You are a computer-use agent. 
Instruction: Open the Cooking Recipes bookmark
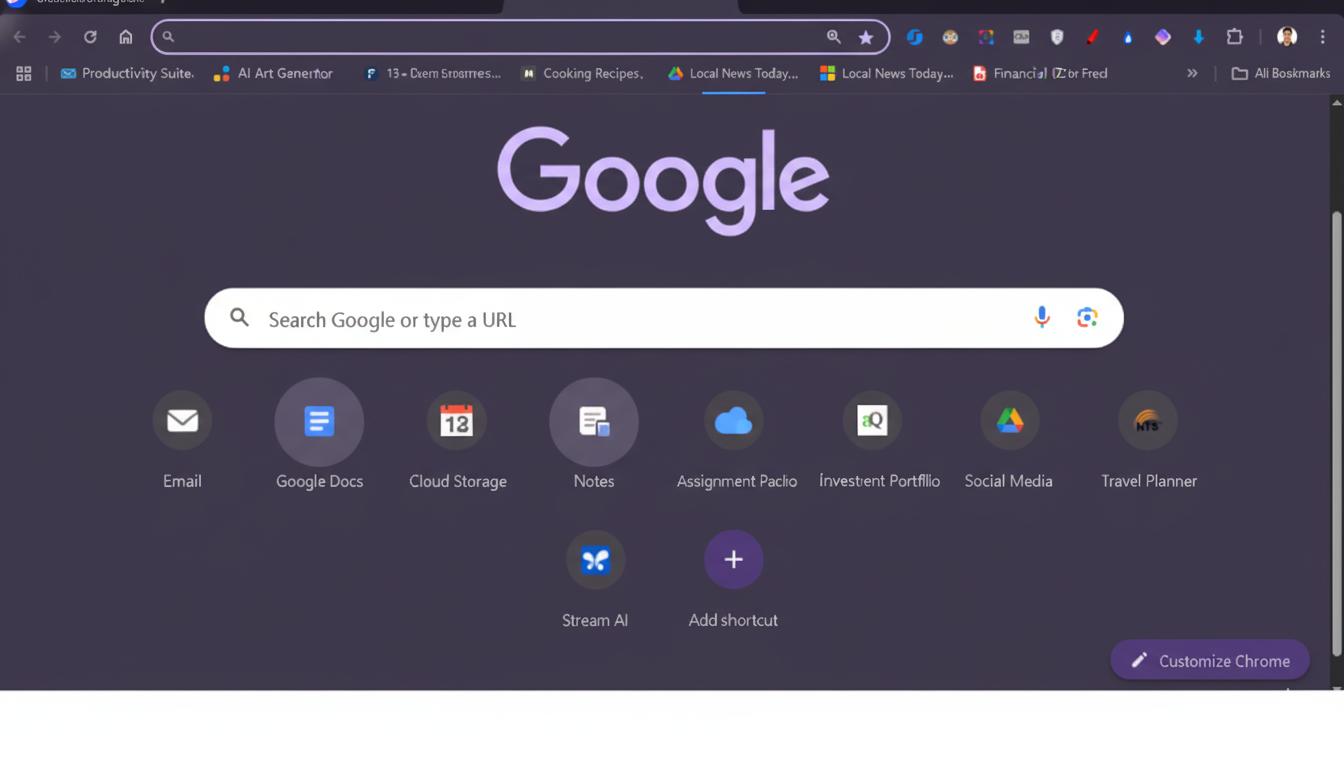(582, 73)
